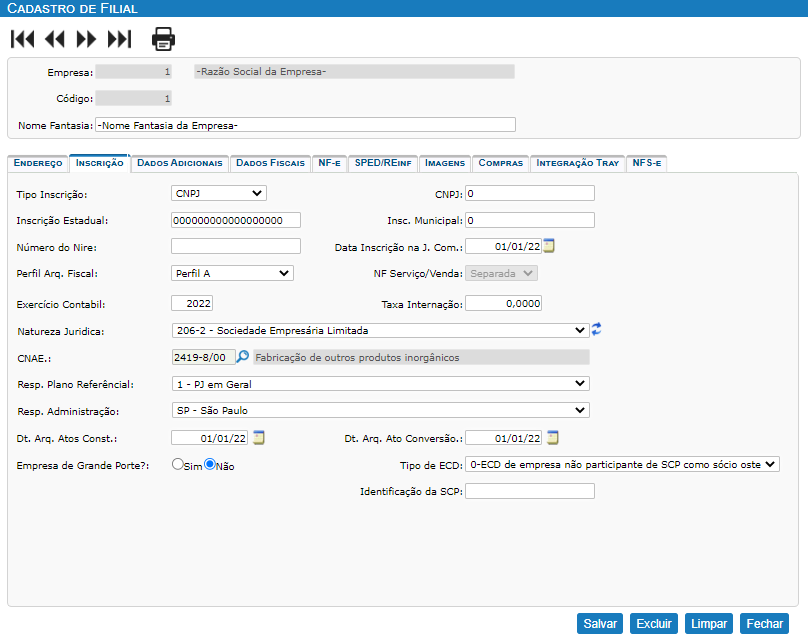Switch to the Endereço tab
This screenshot has width=808, height=642.
[38, 163]
